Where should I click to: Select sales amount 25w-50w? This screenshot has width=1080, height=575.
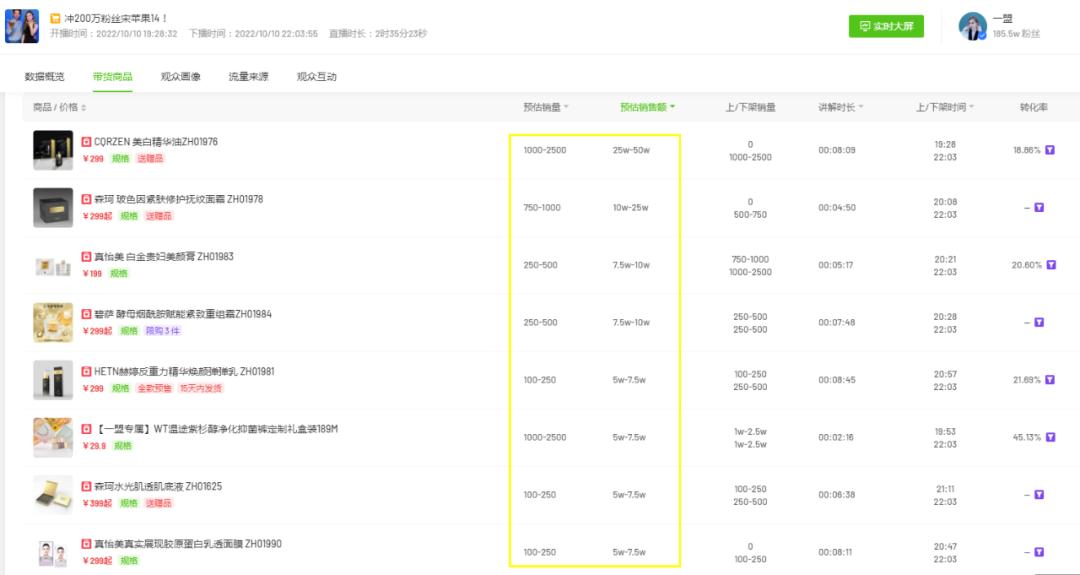pos(631,150)
